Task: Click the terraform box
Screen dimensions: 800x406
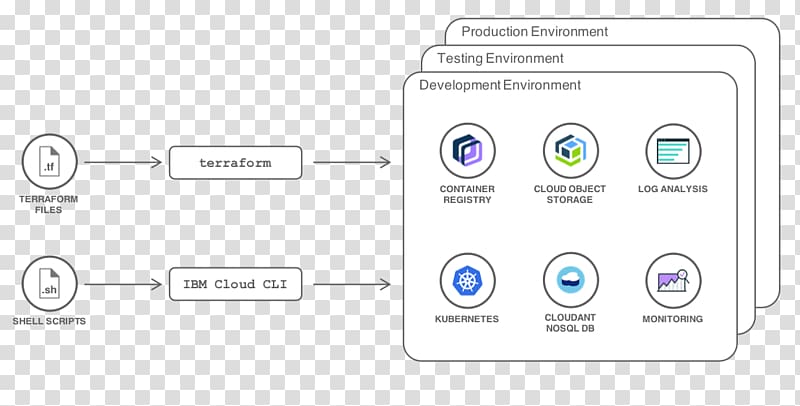Action: point(235,163)
